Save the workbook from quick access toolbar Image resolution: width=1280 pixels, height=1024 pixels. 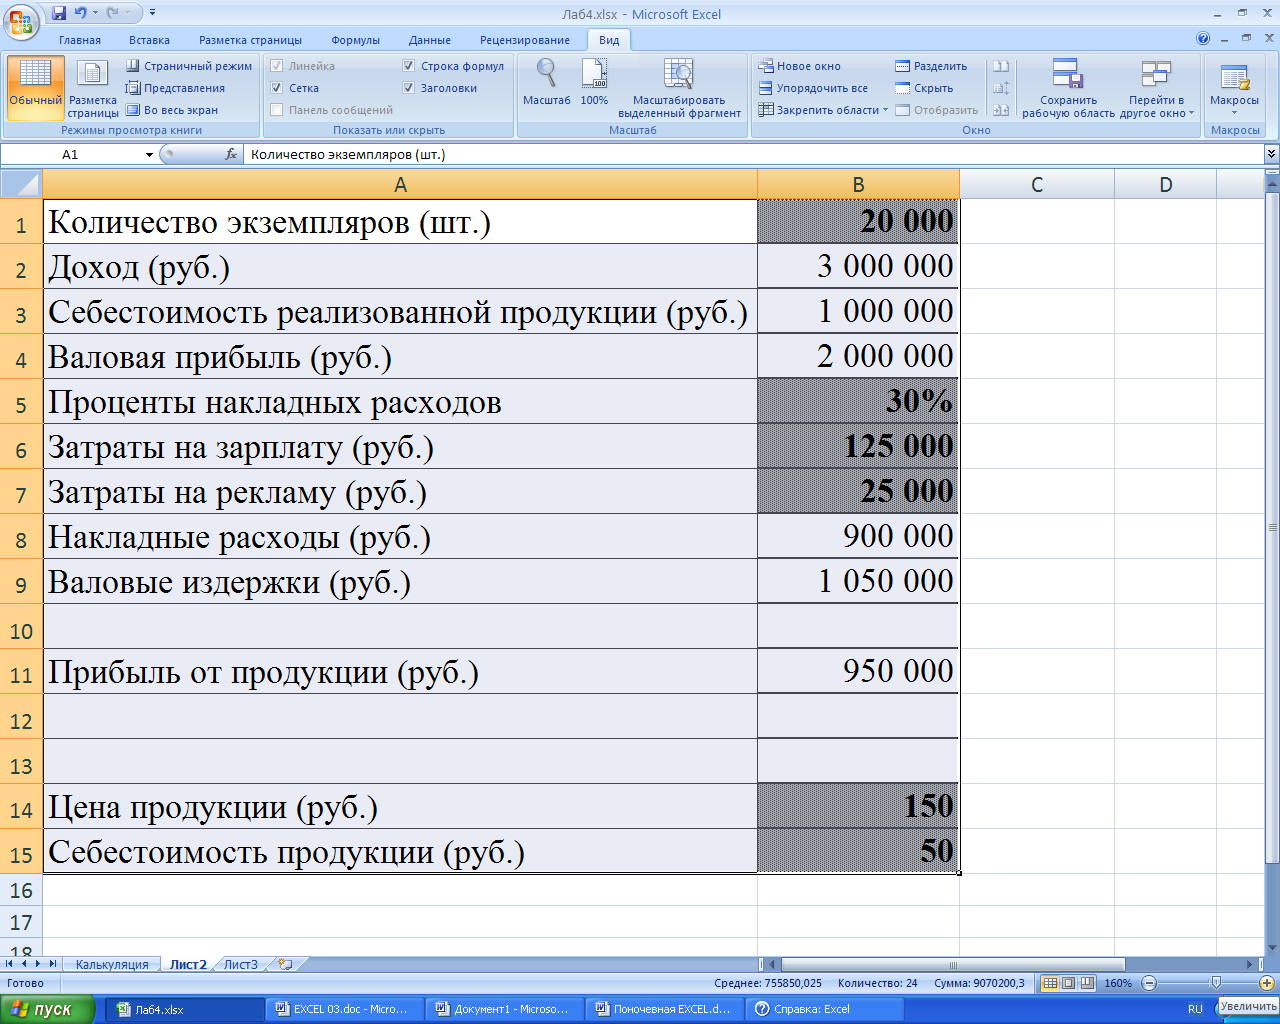point(59,13)
